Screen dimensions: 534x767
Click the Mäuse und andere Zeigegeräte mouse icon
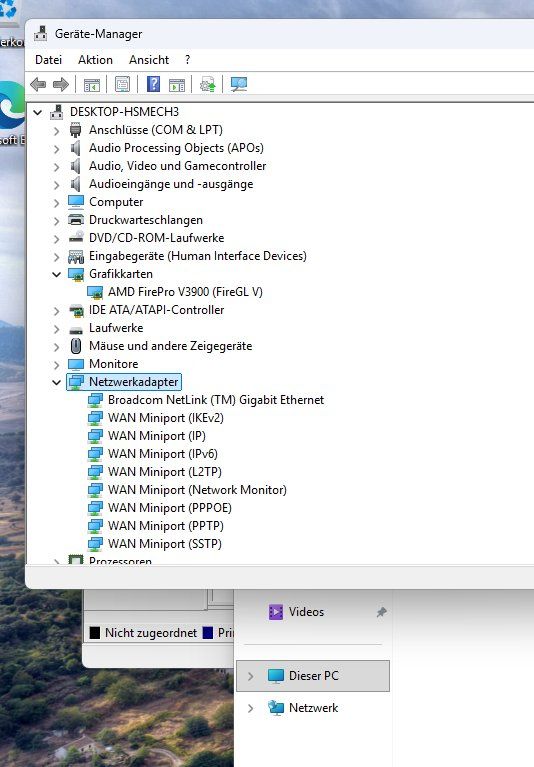pyautogui.click(x=76, y=346)
